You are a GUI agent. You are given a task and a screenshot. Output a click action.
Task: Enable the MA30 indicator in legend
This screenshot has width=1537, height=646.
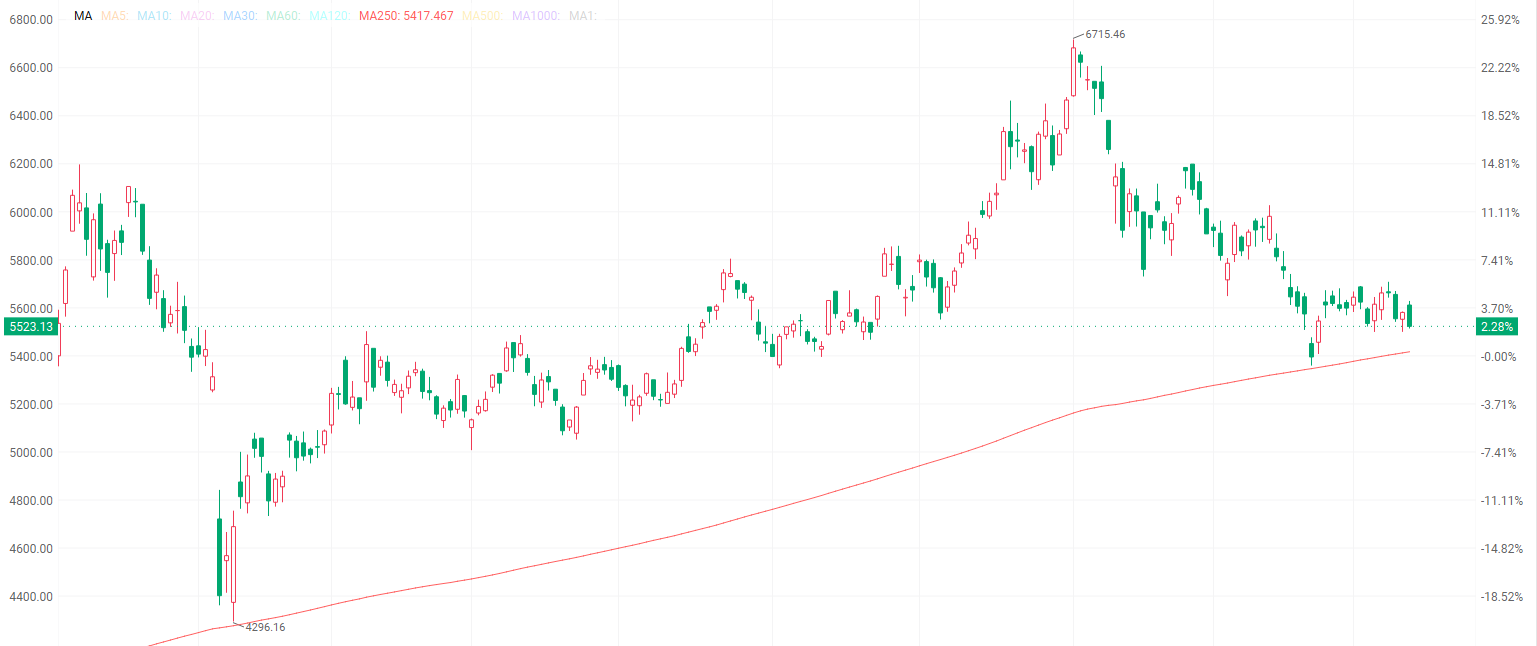pyautogui.click(x=239, y=16)
